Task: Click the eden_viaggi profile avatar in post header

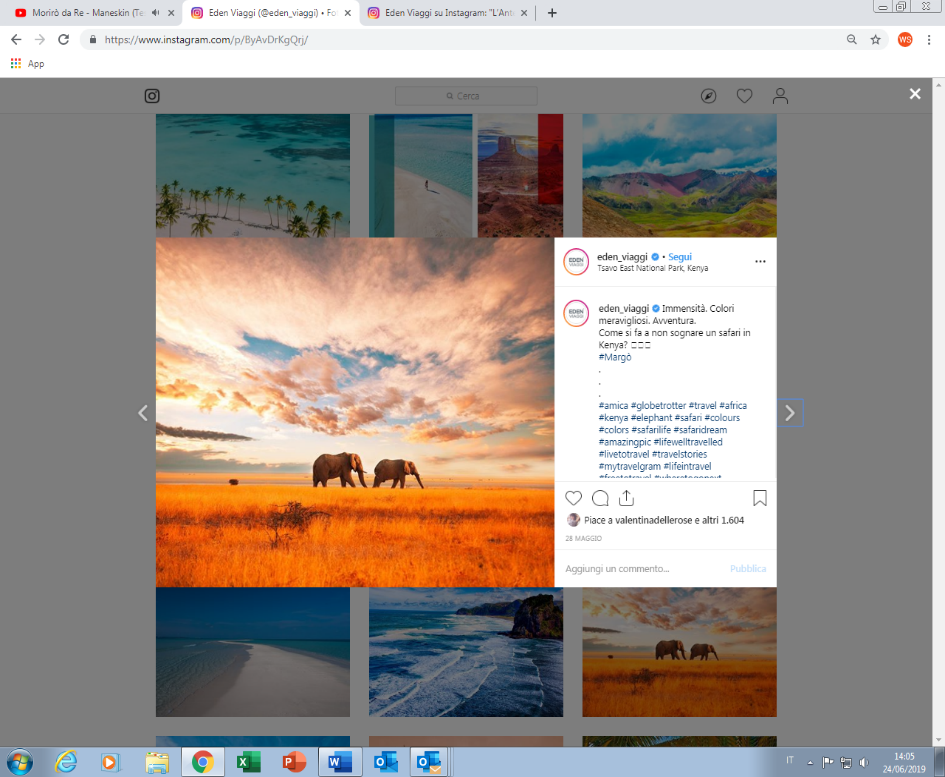Action: (576, 262)
